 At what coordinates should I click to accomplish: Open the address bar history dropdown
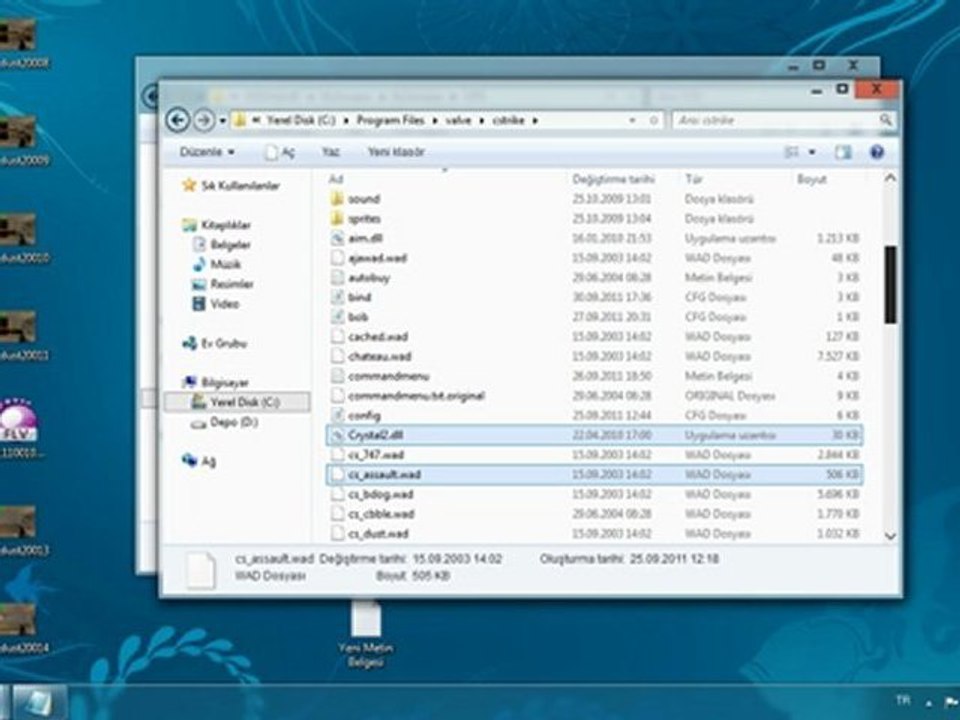[632, 121]
